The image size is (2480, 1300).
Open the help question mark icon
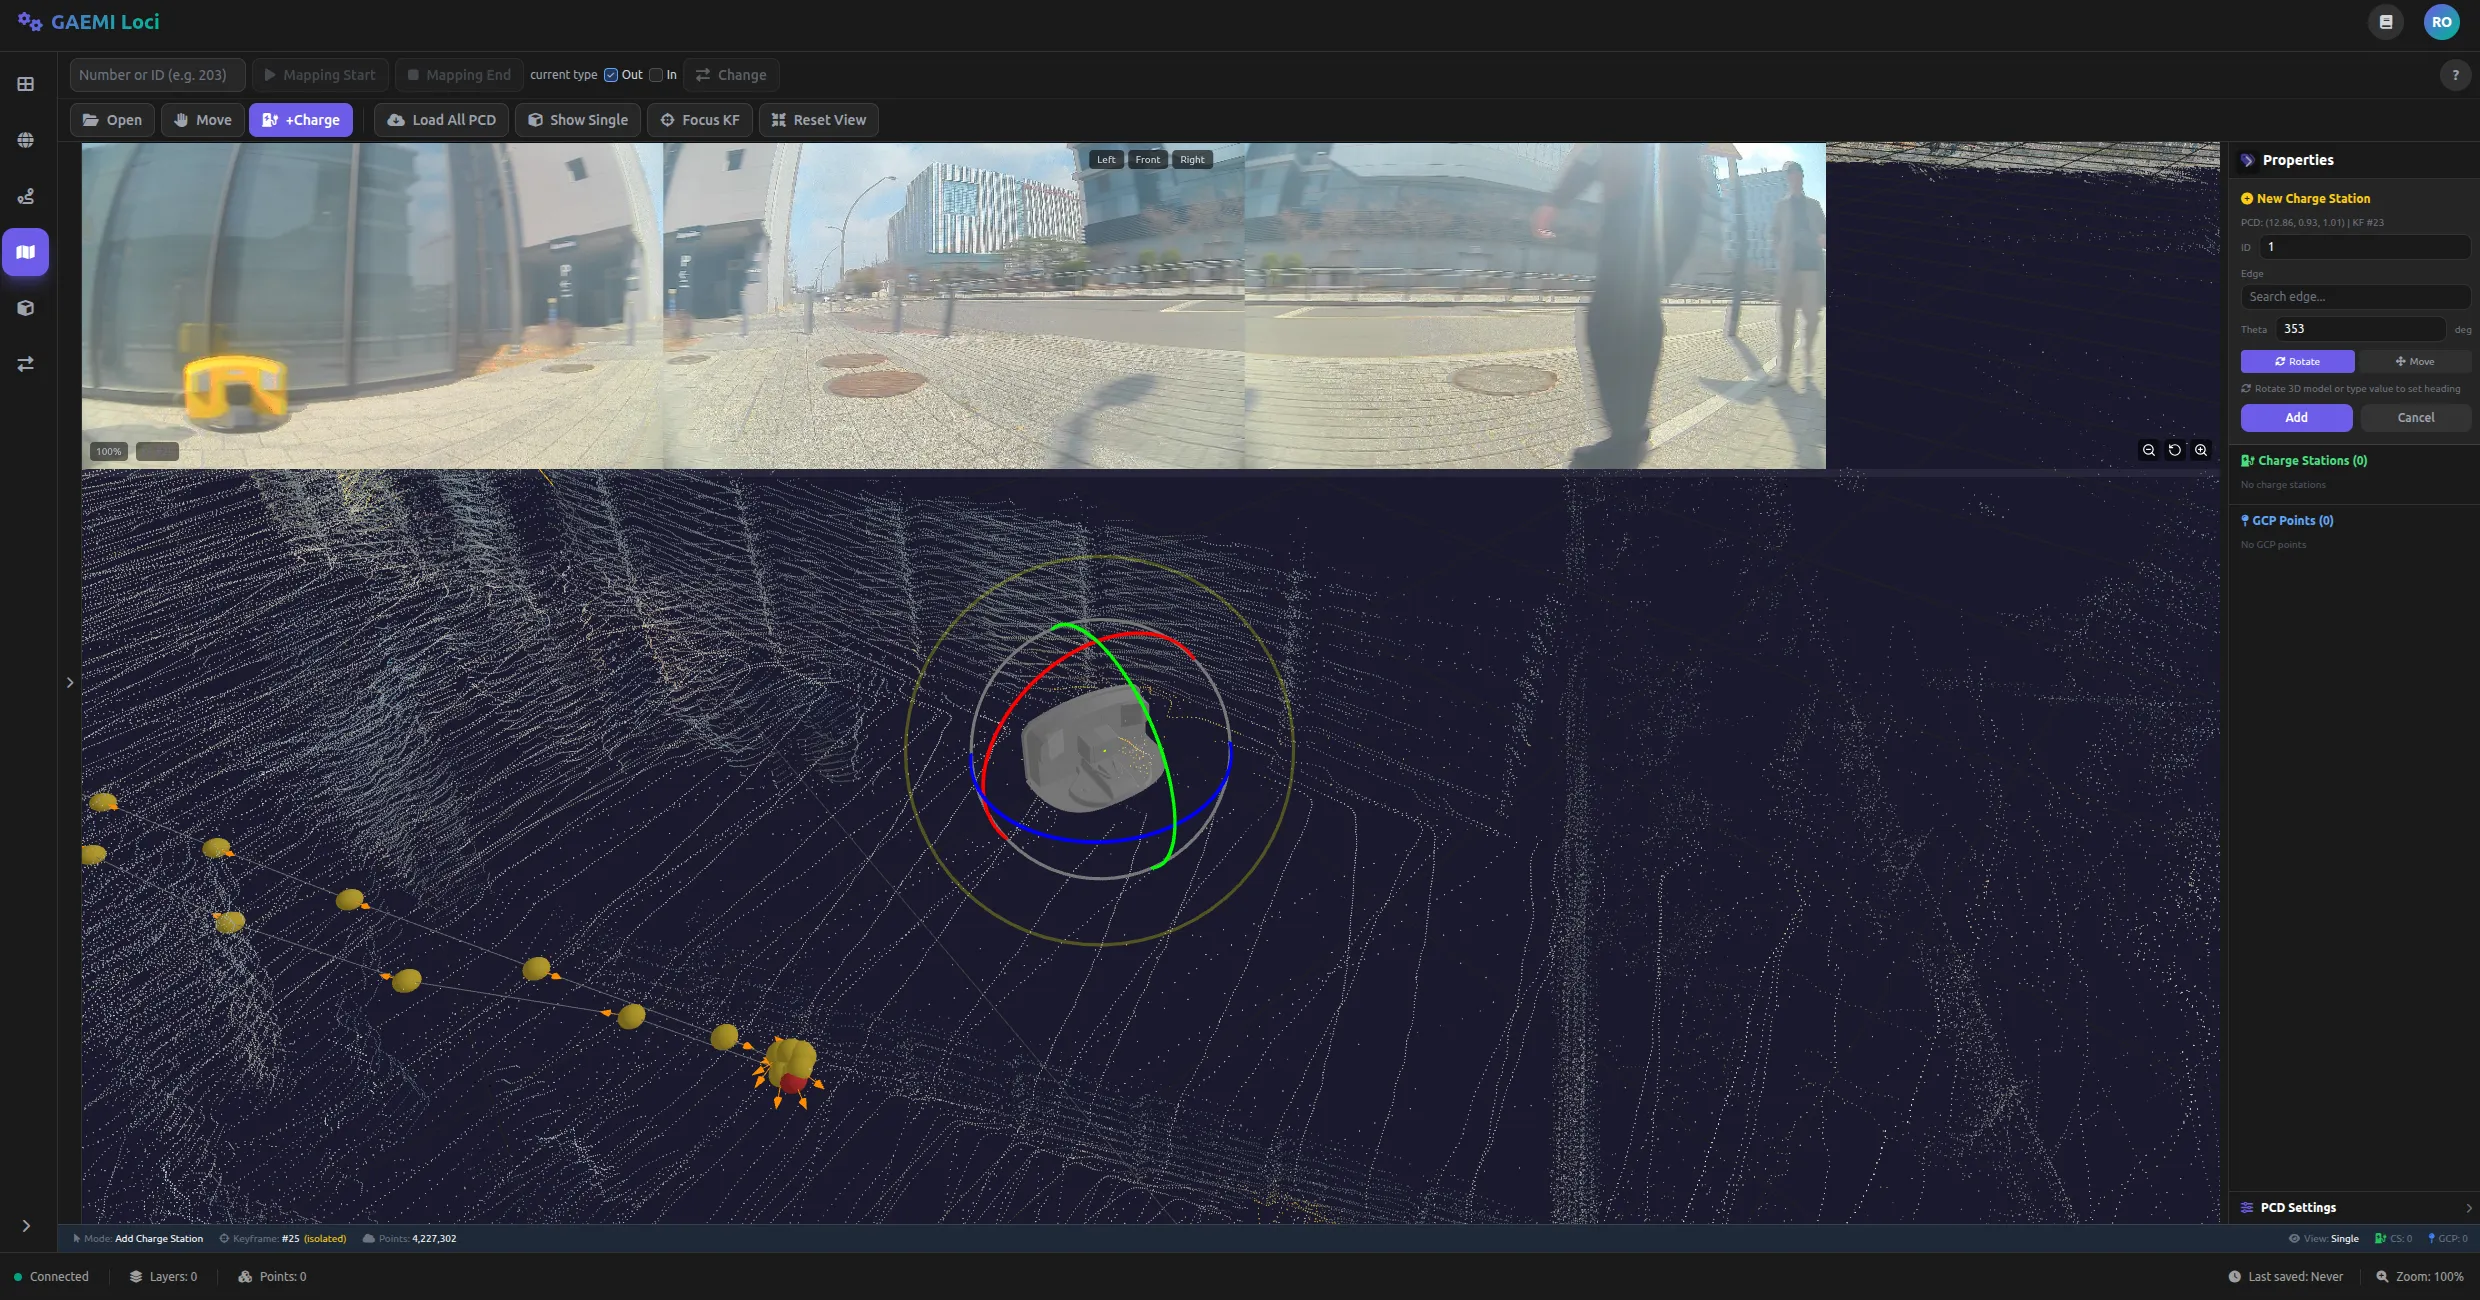click(2454, 75)
